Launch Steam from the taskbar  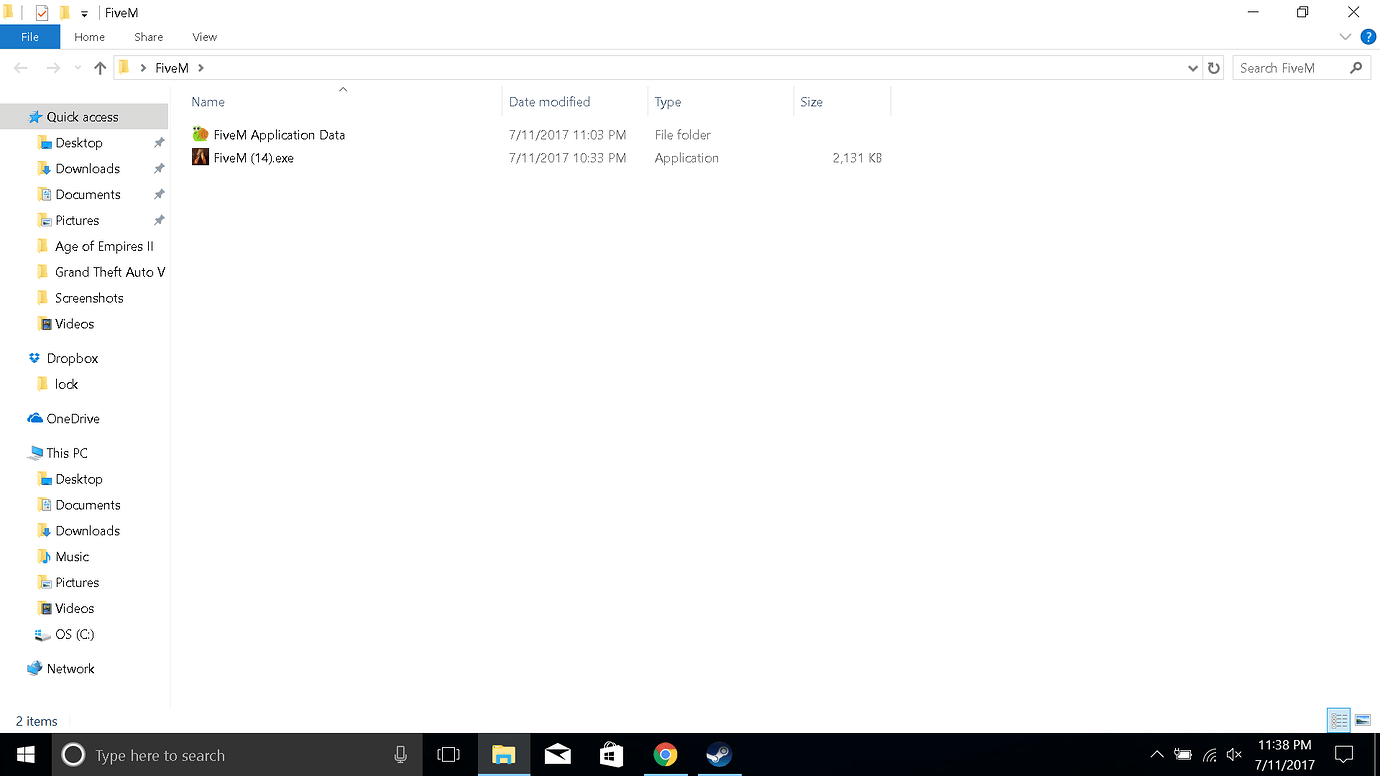tap(719, 755)
